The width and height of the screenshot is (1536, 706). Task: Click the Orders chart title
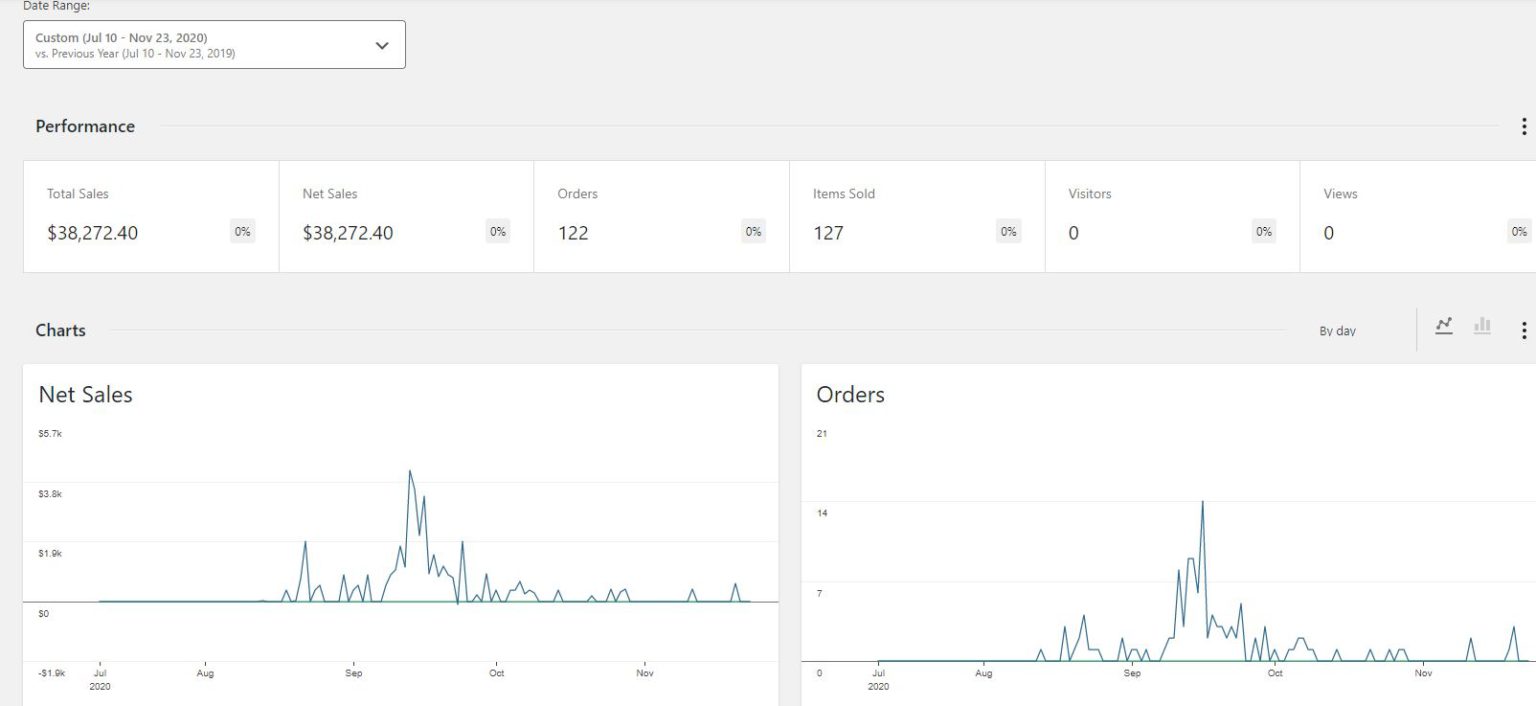pyautogui.click(x=850, y=395)
